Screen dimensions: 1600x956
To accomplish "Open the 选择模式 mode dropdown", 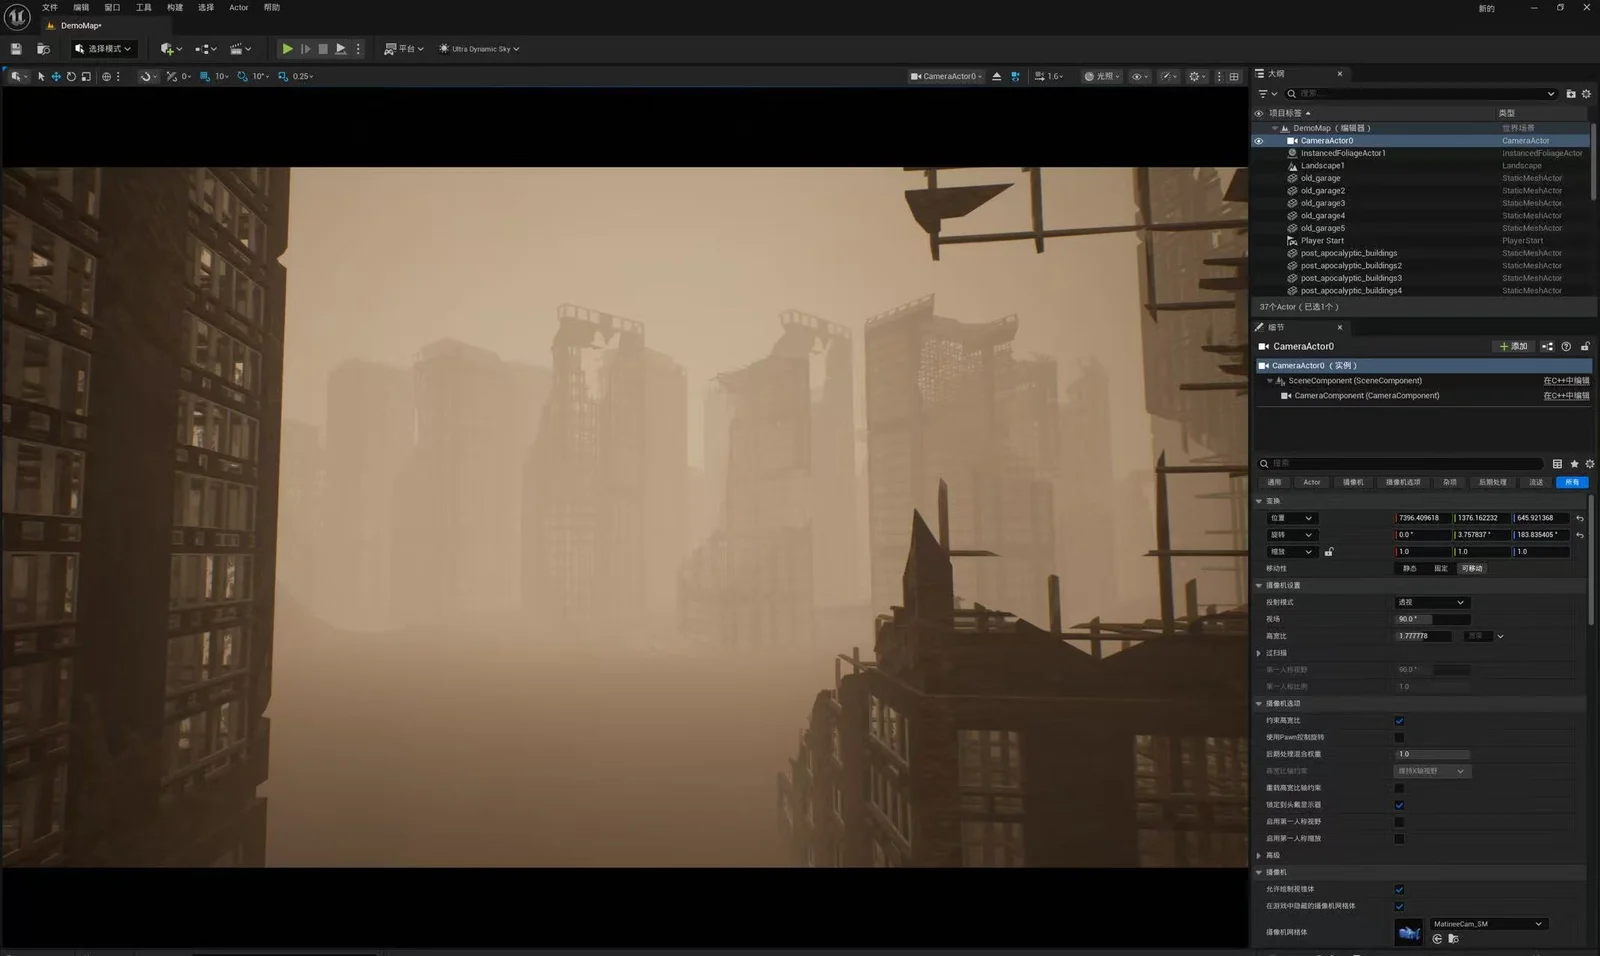I will (x=103, y=48).
